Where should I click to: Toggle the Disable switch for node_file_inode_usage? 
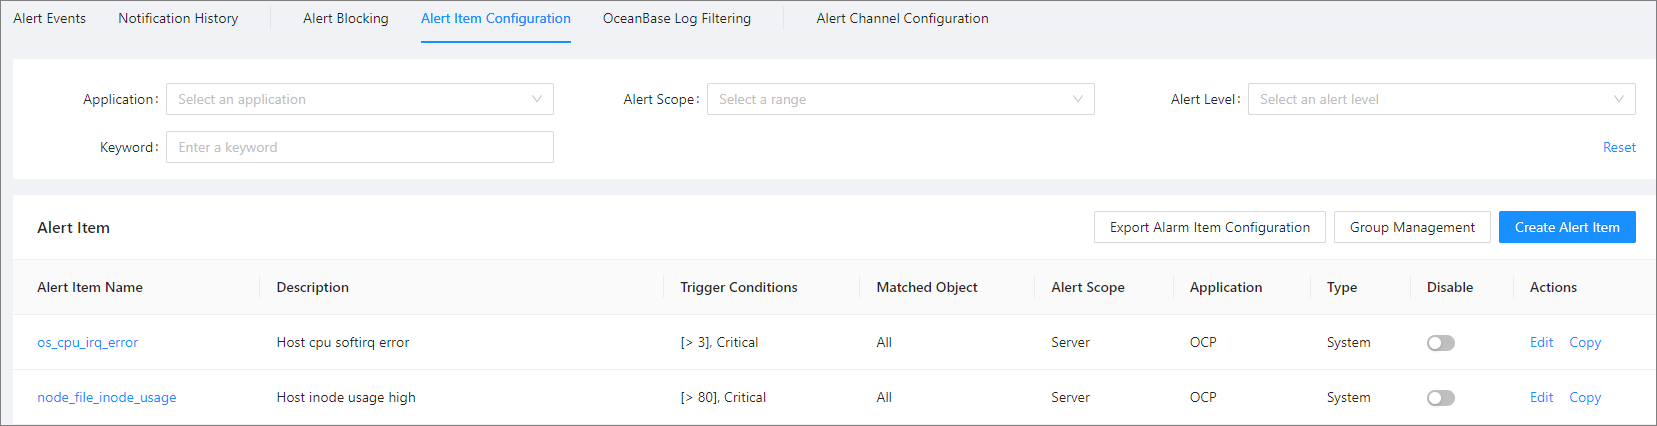pos(1440,398)
